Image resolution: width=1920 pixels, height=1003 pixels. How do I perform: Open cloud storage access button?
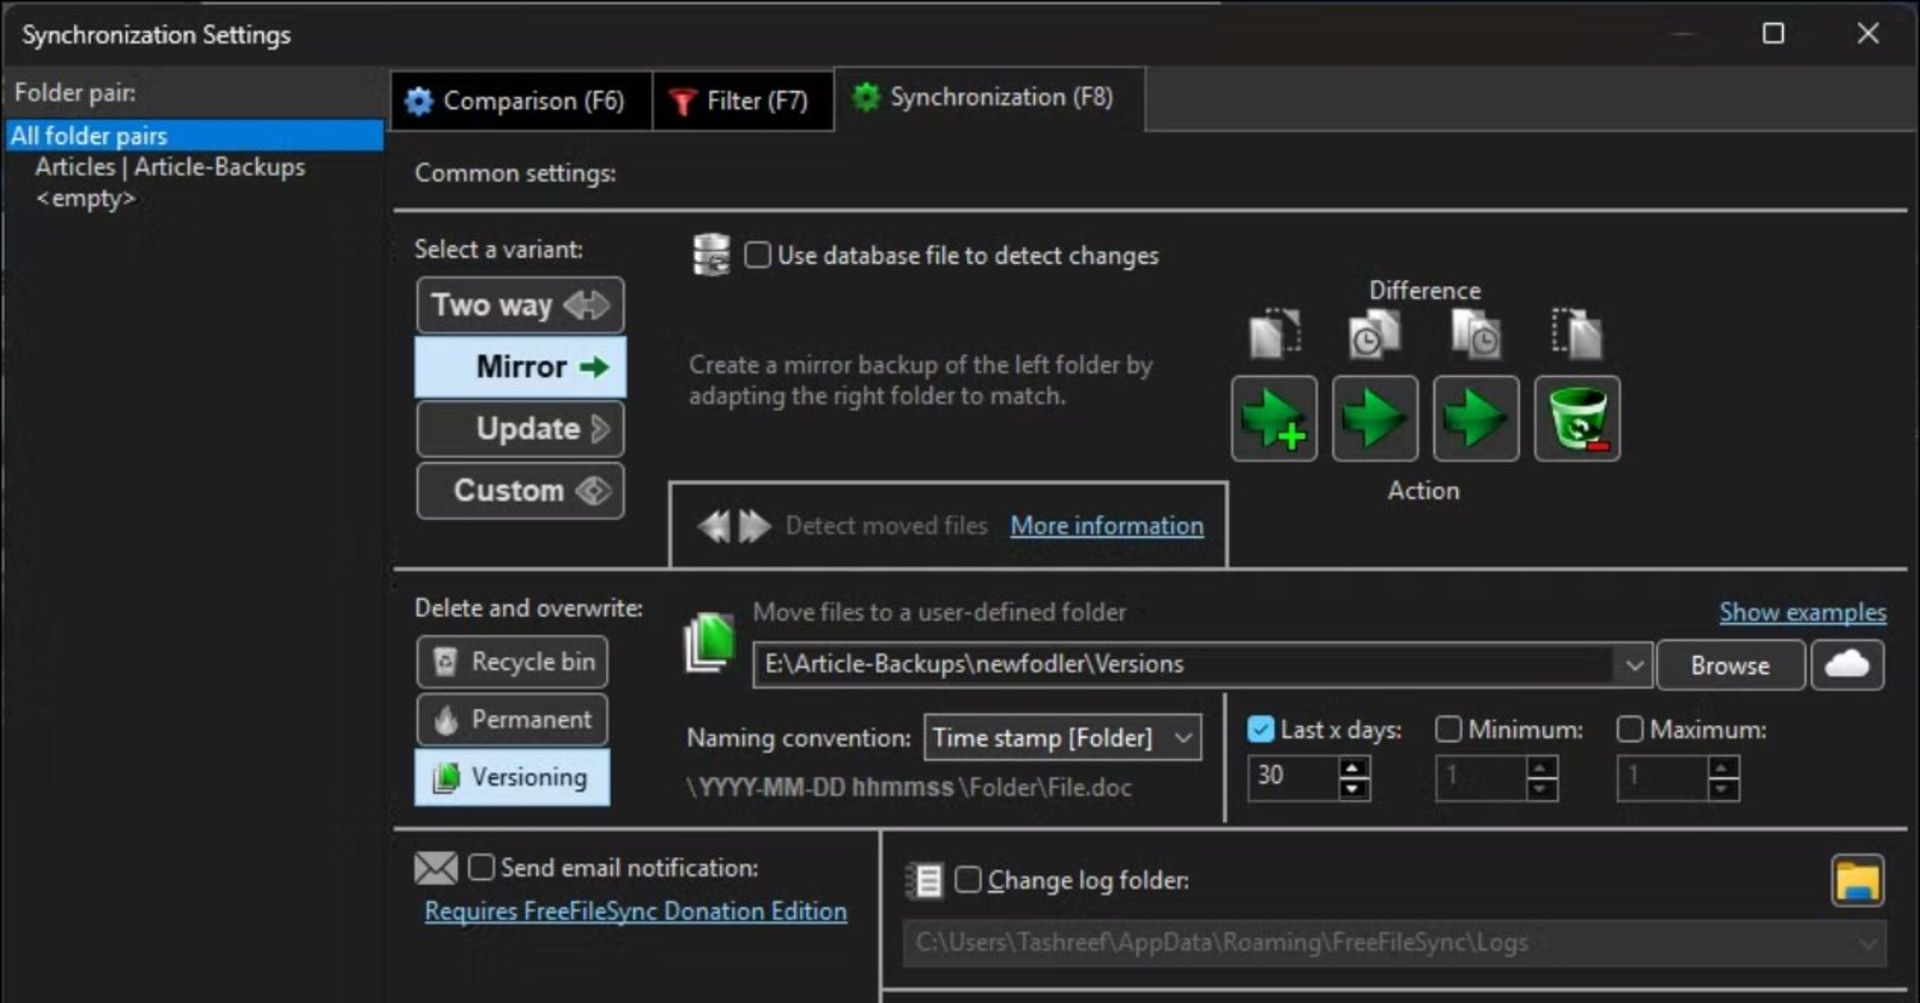click(1847, 665)
